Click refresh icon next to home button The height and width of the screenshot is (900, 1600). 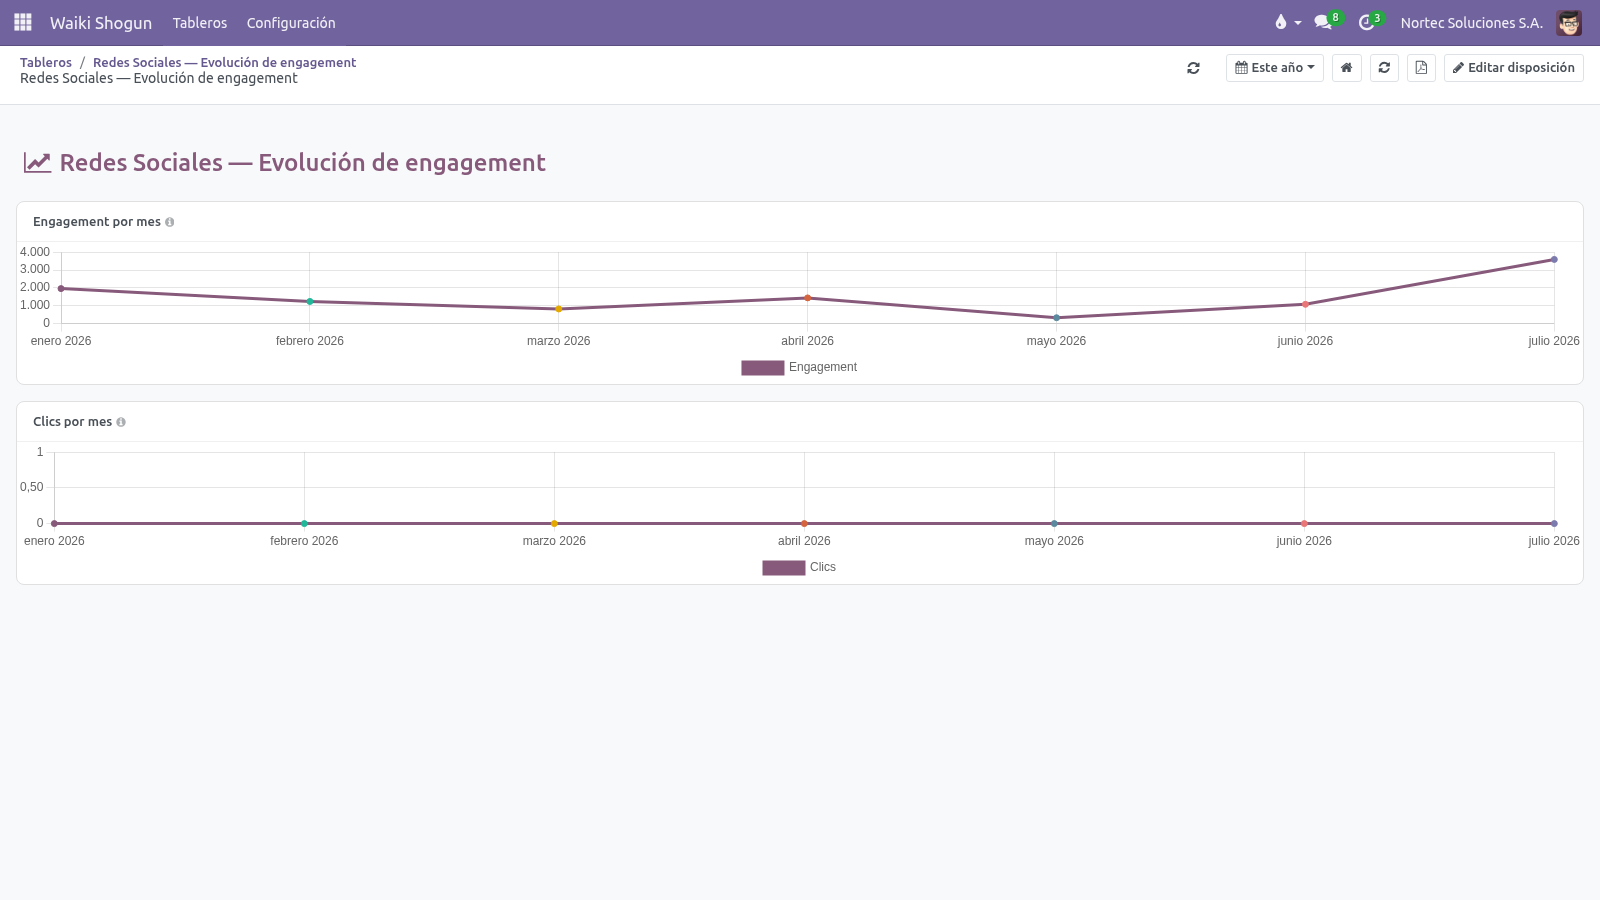[x=1384, y=68]
